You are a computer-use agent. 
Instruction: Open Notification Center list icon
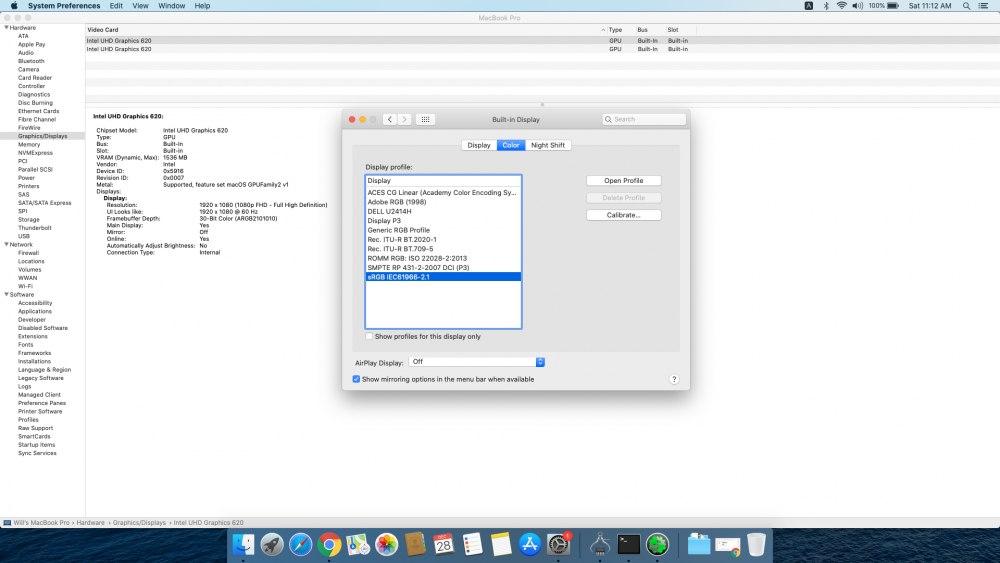pyautogui.click(x=983, y=6)
